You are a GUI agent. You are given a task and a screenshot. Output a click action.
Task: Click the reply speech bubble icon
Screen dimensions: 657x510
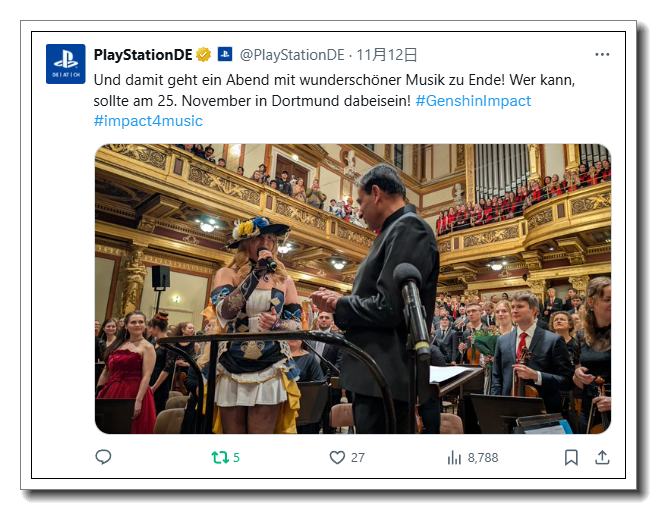coord(103,457)
